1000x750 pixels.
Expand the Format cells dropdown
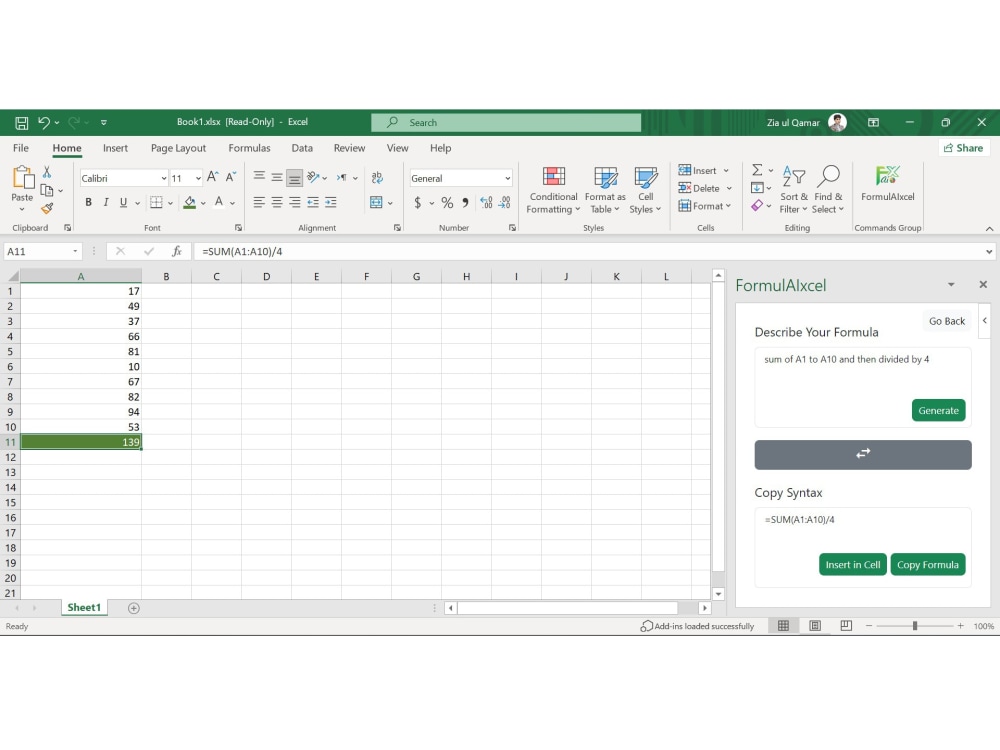[728, 206]
